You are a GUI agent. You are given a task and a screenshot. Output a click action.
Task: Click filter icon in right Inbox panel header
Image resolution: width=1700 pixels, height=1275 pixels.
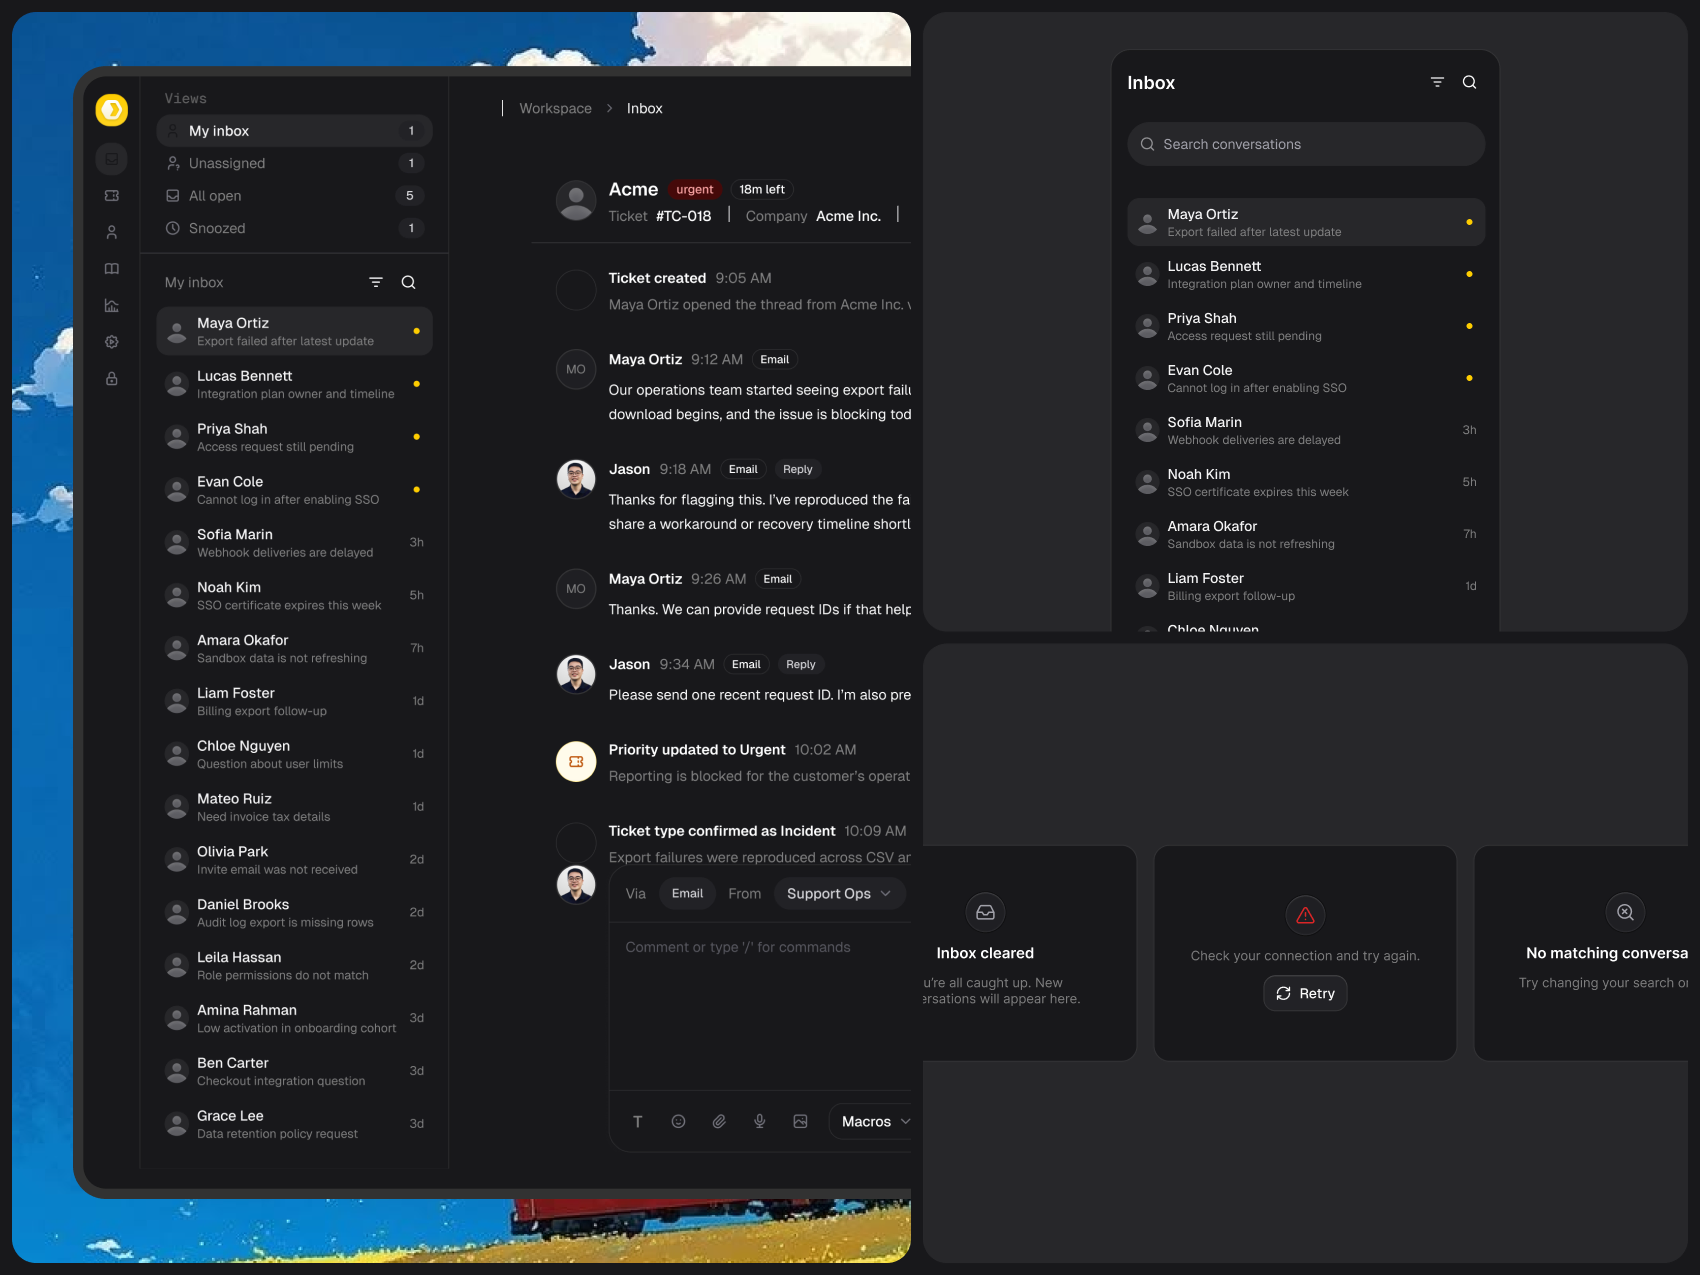(1437, 82)
